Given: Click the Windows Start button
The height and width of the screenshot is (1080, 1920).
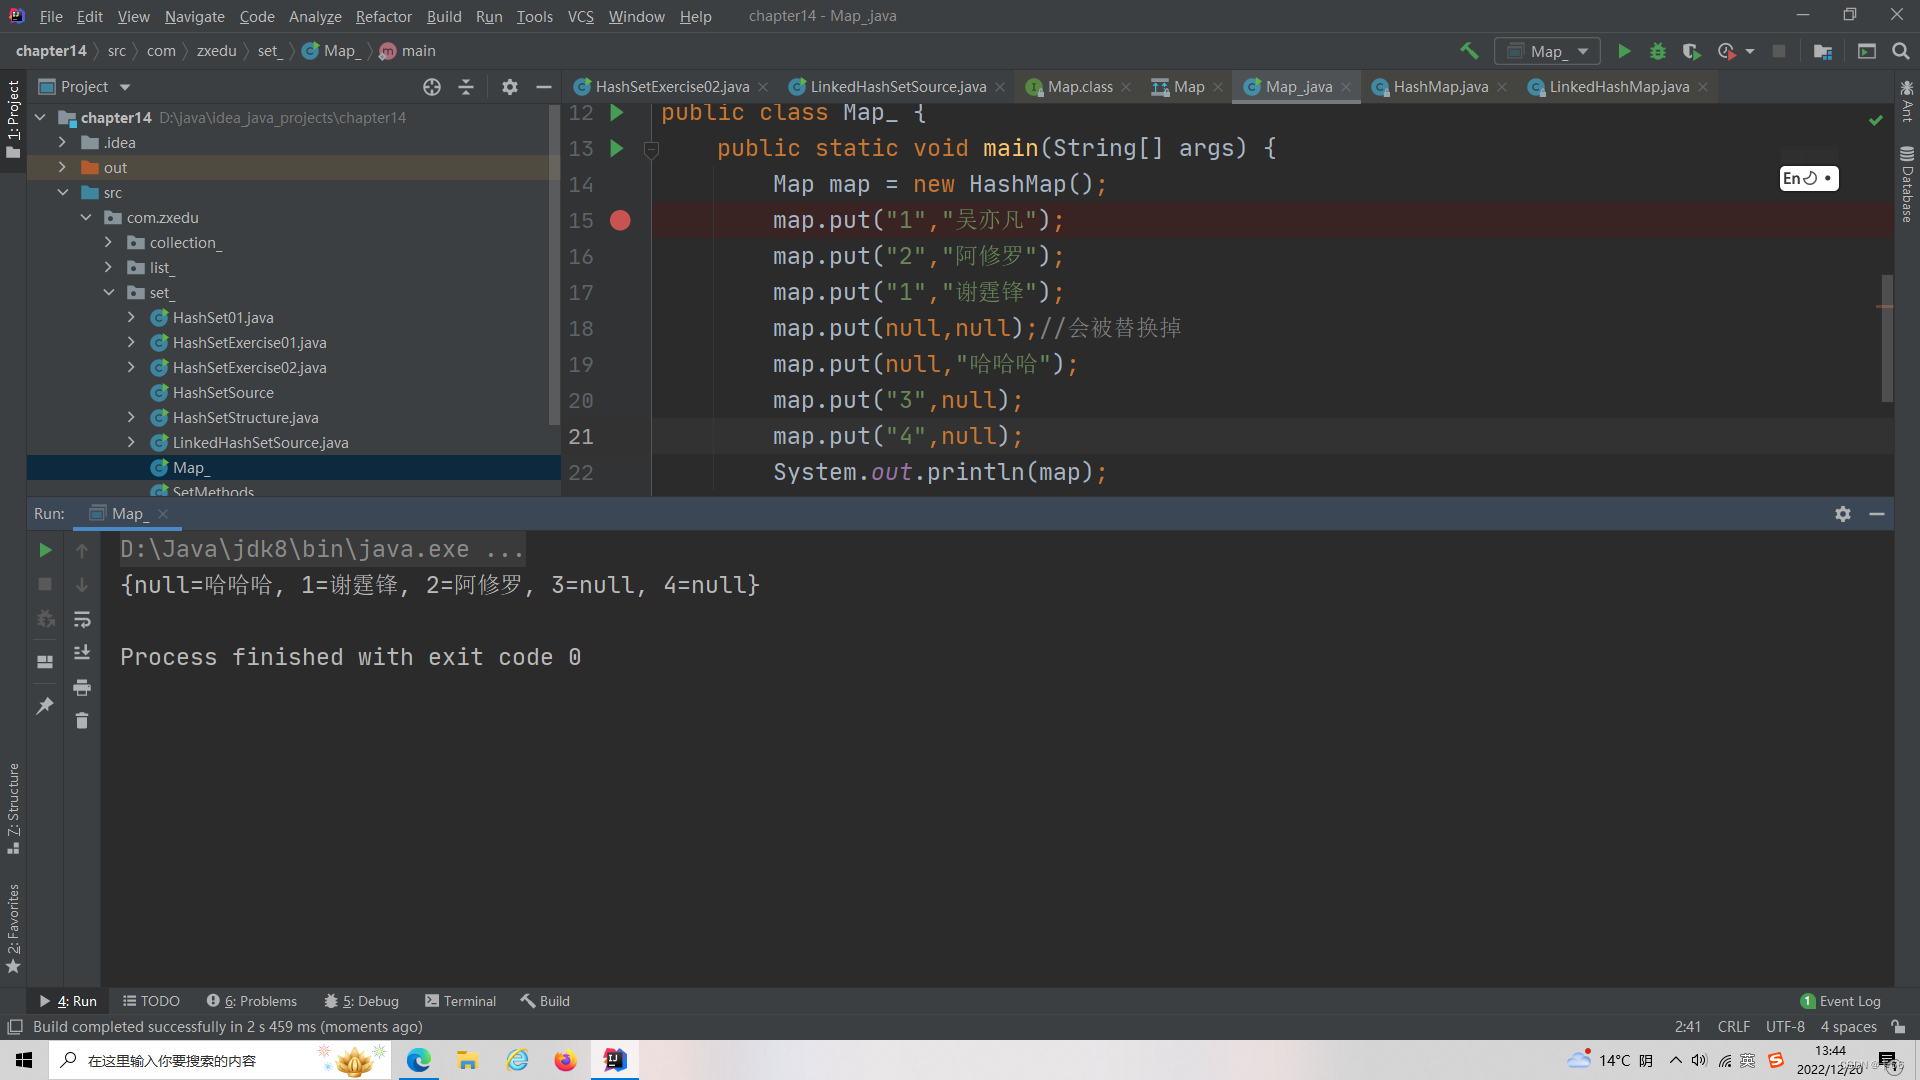Looking at the screenshot, I should (24, 1060).
